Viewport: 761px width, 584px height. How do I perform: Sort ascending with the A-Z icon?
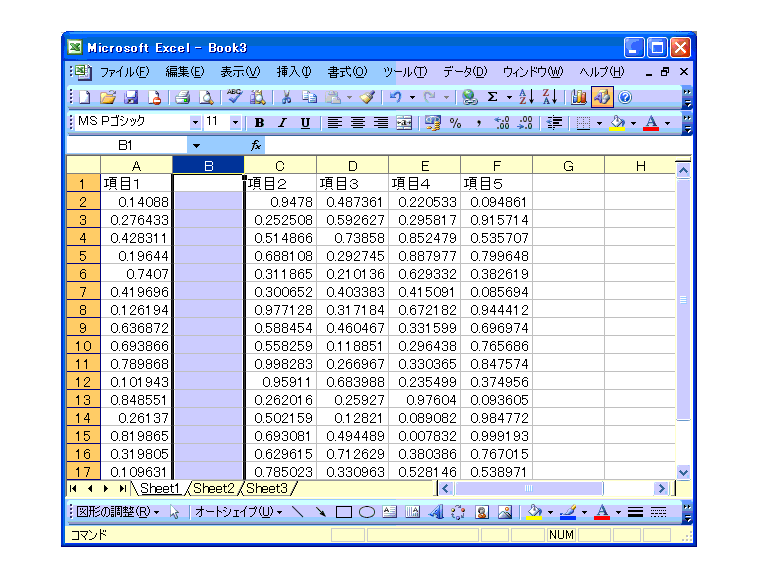[527, 98]
